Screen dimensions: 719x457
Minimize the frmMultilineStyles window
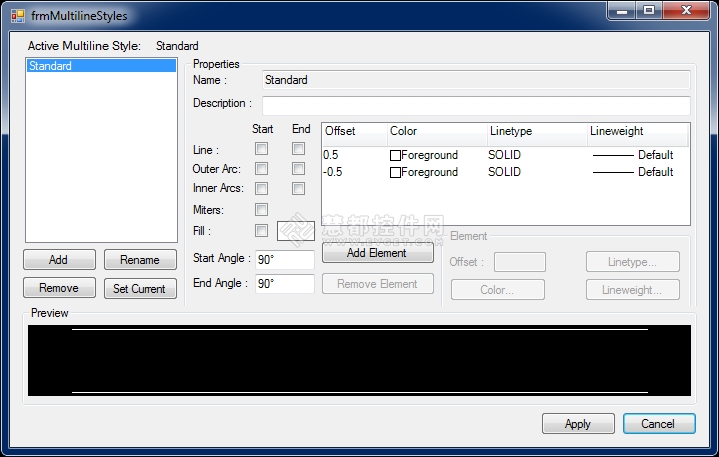pyautogui.click(x=622, y=11)
